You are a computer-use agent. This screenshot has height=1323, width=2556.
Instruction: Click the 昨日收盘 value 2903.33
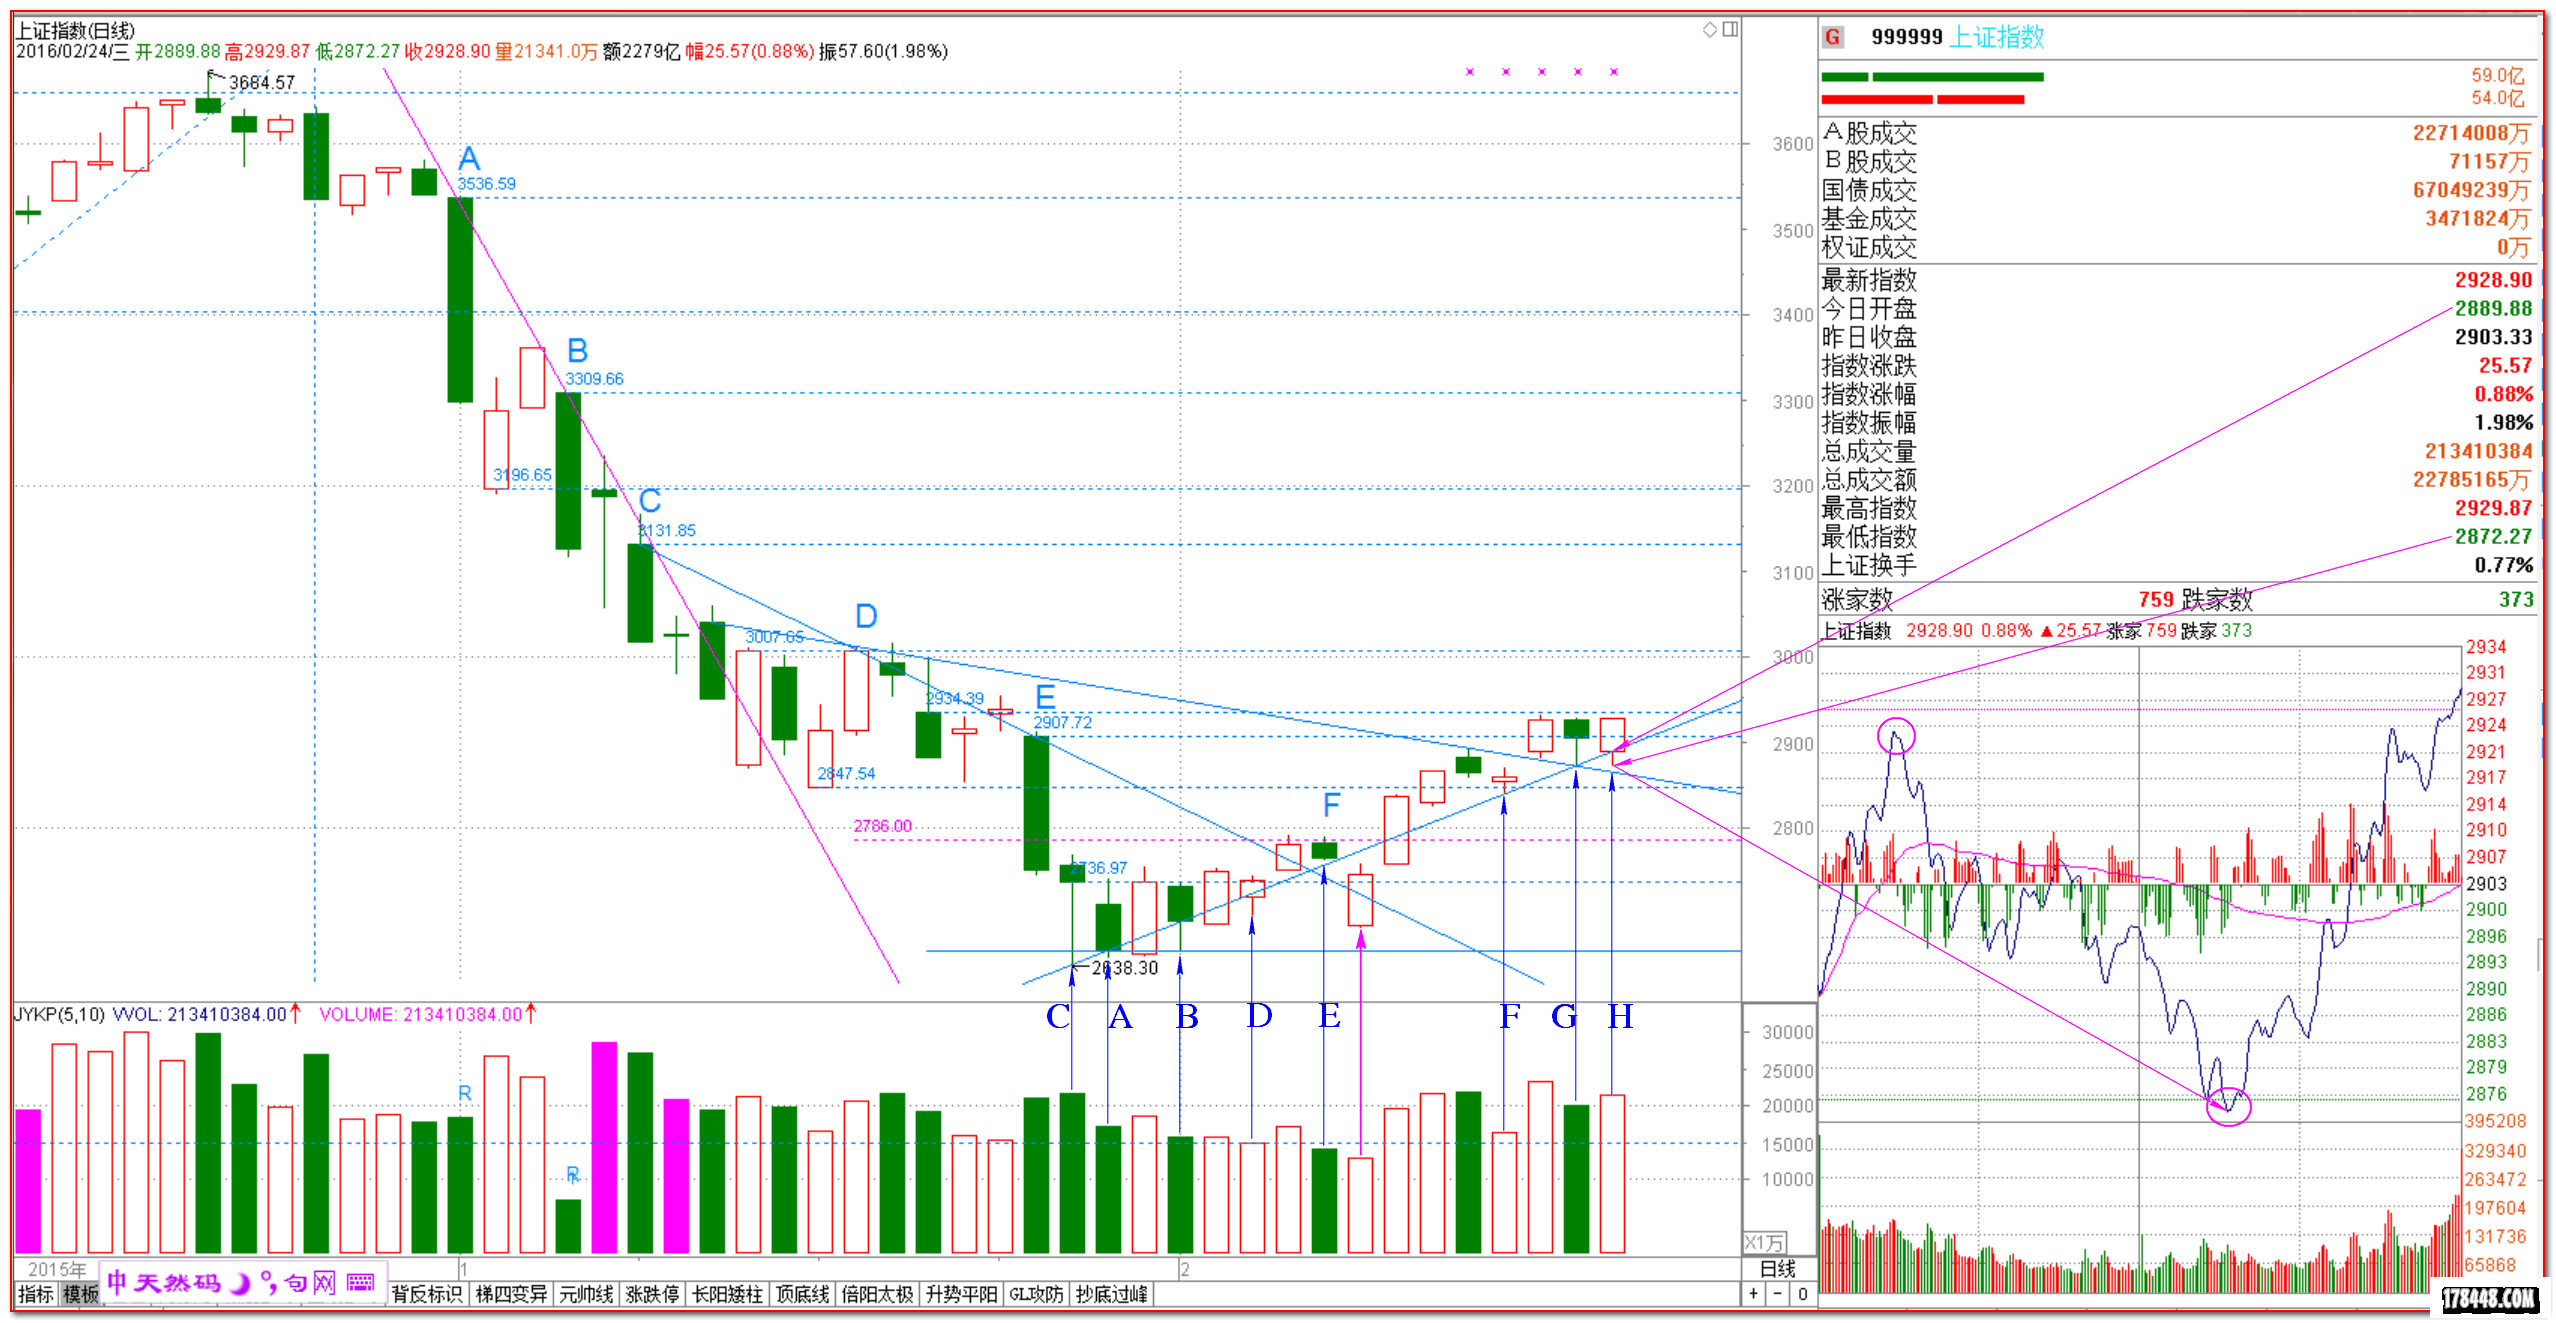[2493, 337]
